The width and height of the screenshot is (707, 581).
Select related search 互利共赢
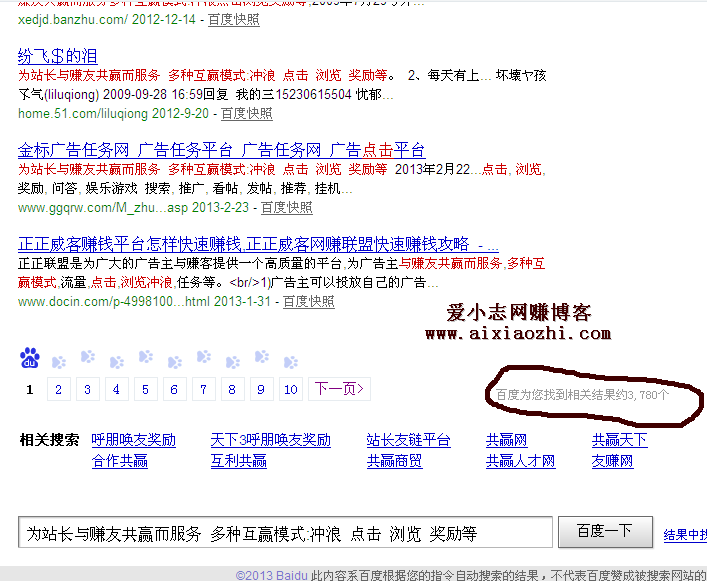[239, 461]
